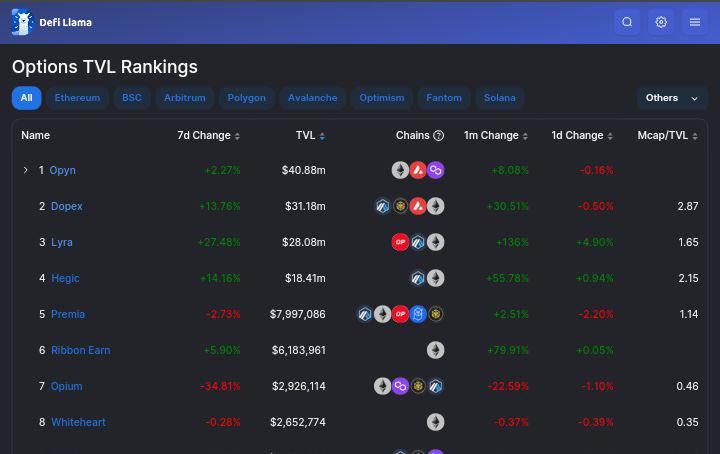The width and height of the screenshot is (720, 454).
Task: Click Opium 7d change -34.81%
Action: click(x=220, y=386)
